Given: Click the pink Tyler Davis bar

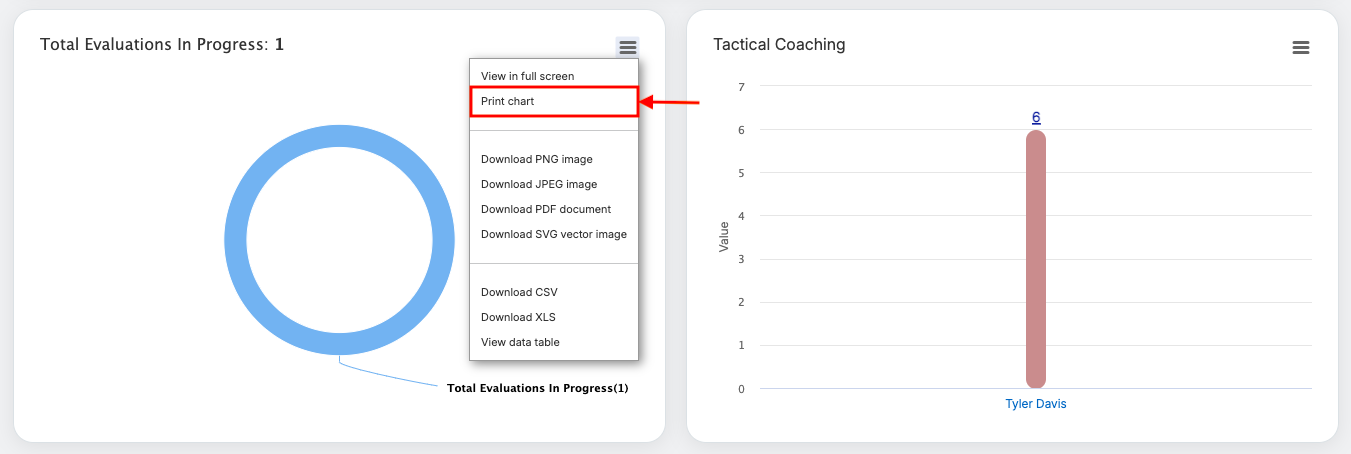Looking at the screenshot, I should (x=1036, y=260).
